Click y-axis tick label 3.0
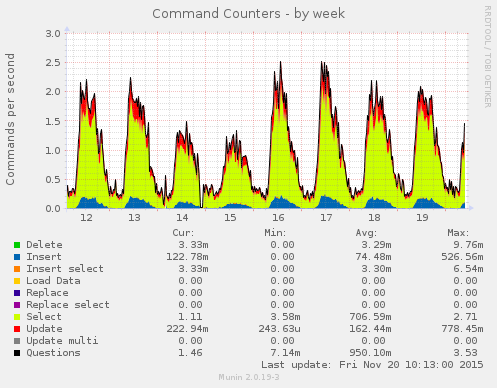Screen dimensions: 497x388 click(x=53, y=34)
